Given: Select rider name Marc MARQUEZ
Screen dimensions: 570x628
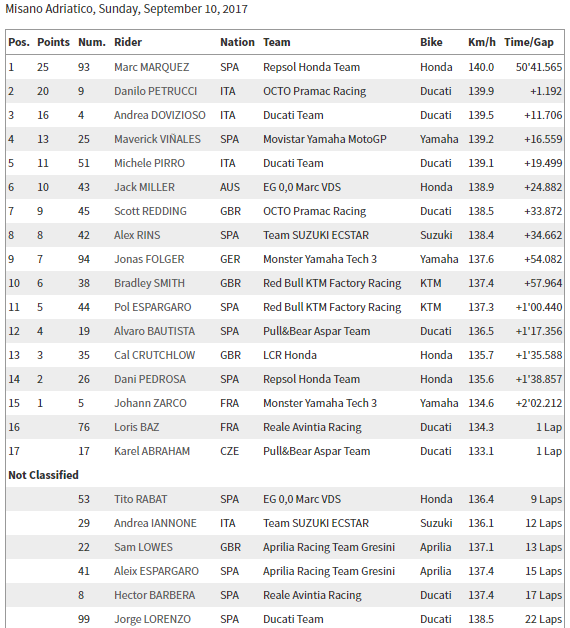Looking at the screenshot, I should coord(151,67).
